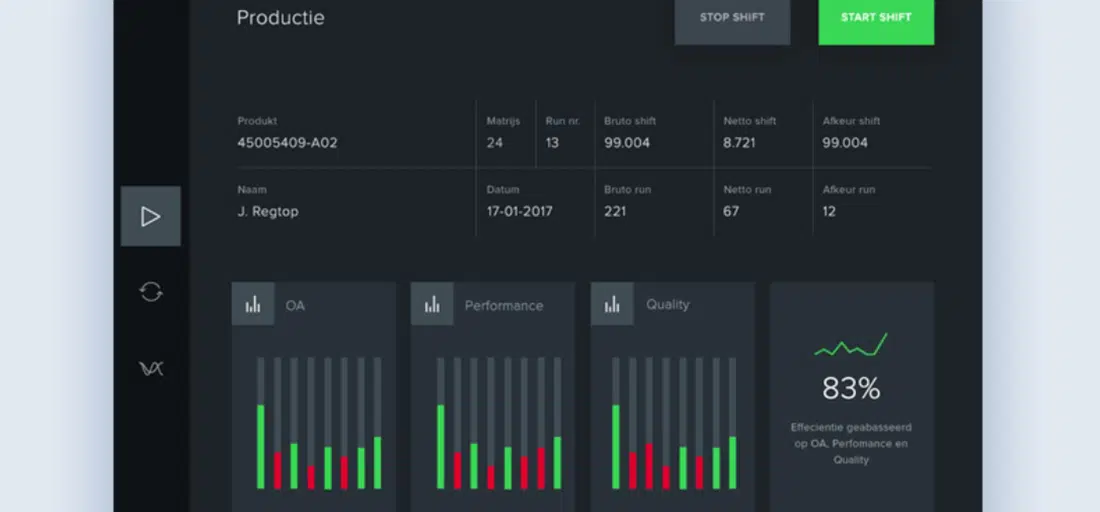Click operator name J. Regtop
The image size is (1100, 512).
pos(267,211)
